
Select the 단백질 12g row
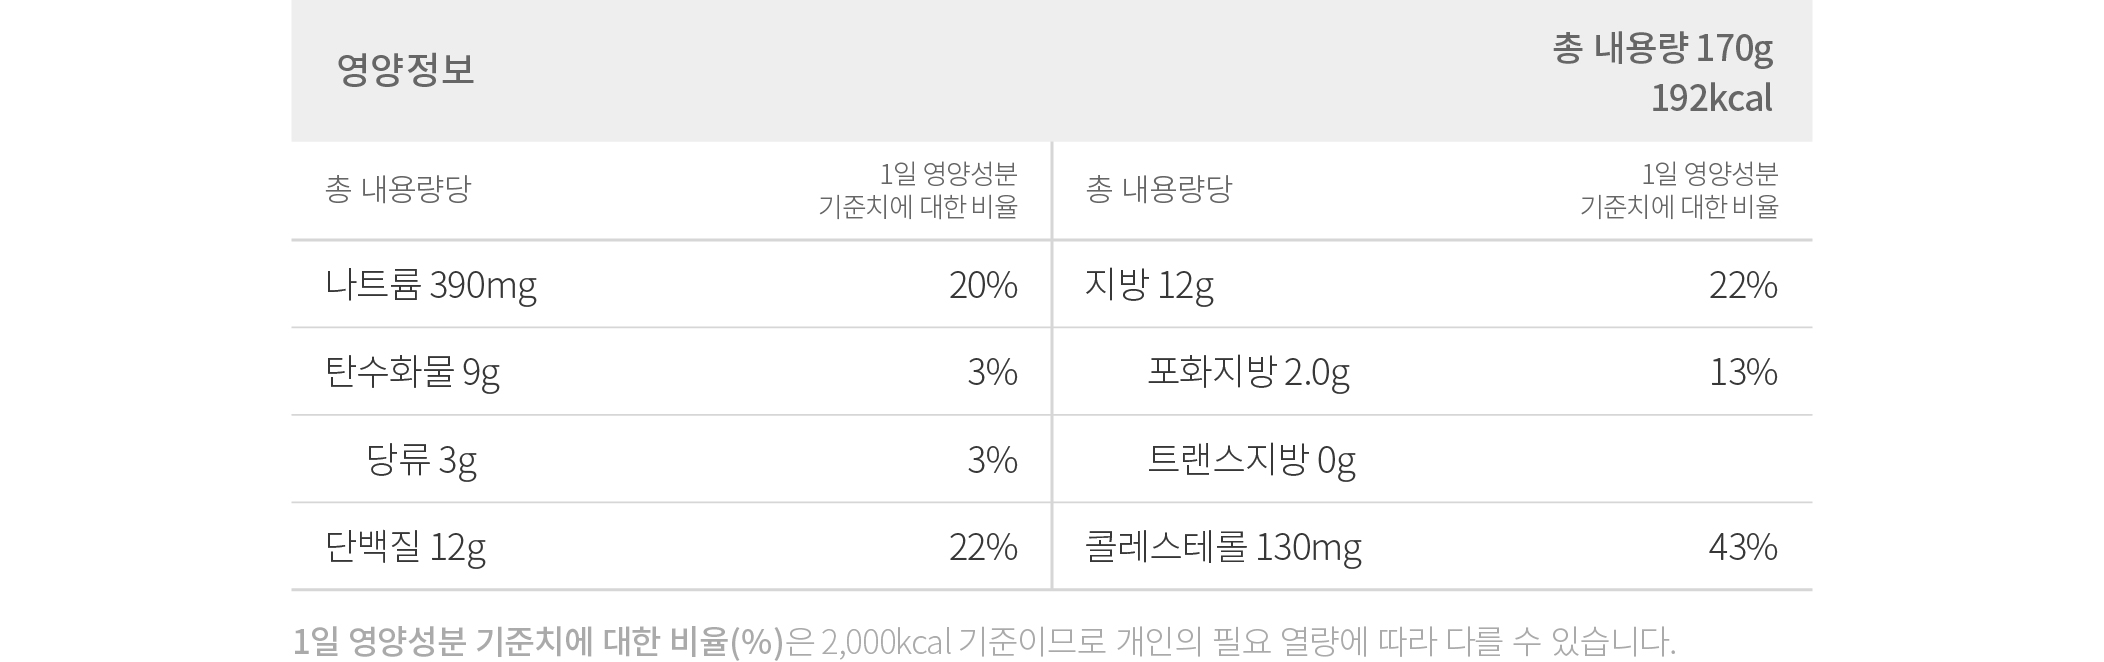tap(671, 547)
